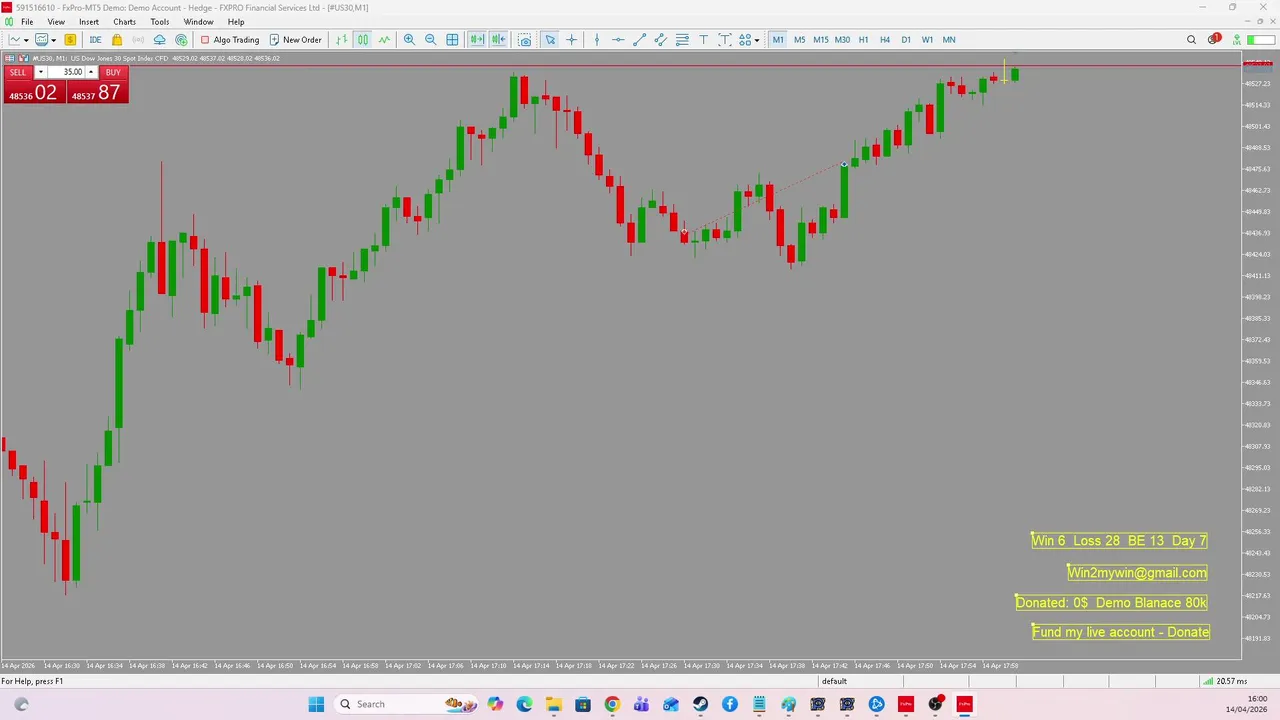The image size is (1280, 720).
Task: Select the M1 timeframe
Action: pyautogui.click(x=778, y=40)
